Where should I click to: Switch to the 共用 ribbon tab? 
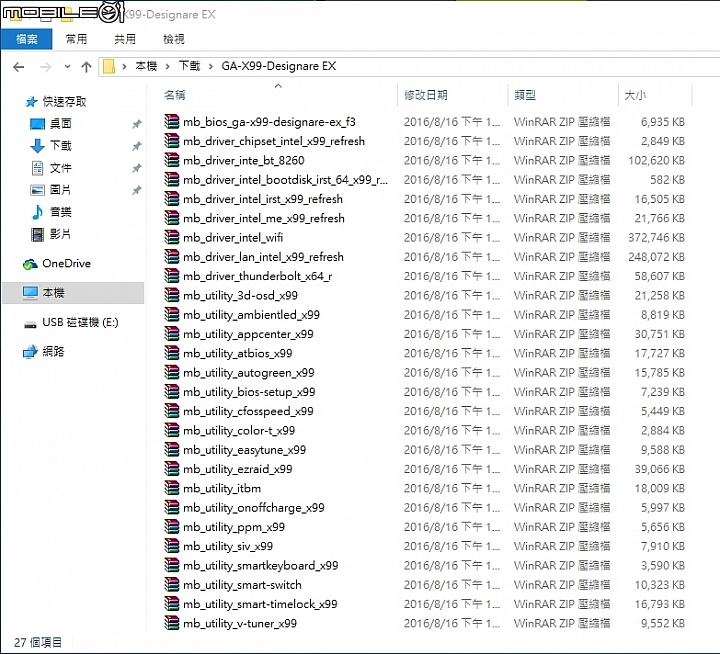125,39
